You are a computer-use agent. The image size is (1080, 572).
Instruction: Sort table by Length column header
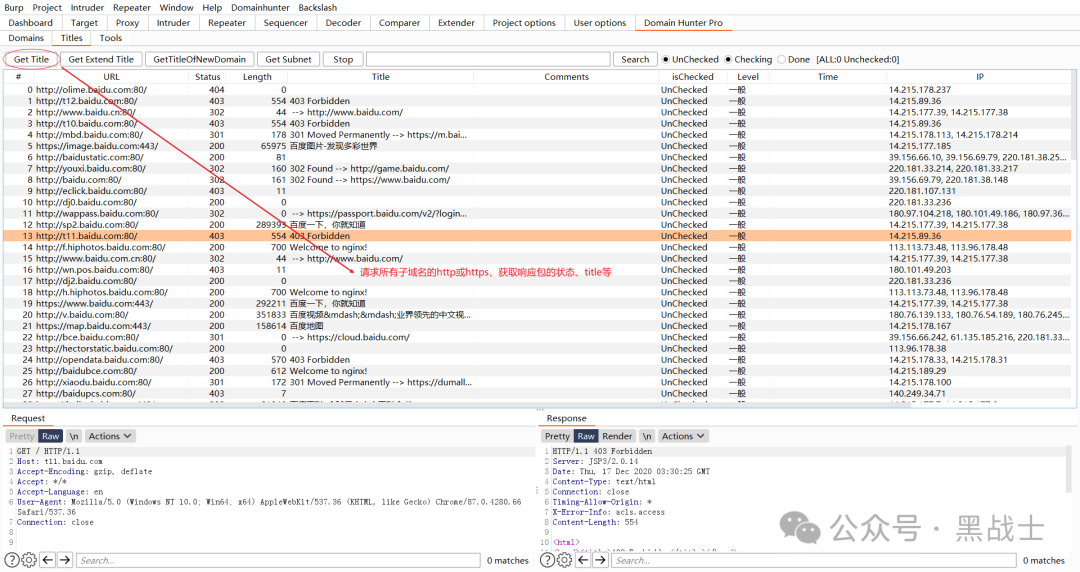tap(258, 76)
